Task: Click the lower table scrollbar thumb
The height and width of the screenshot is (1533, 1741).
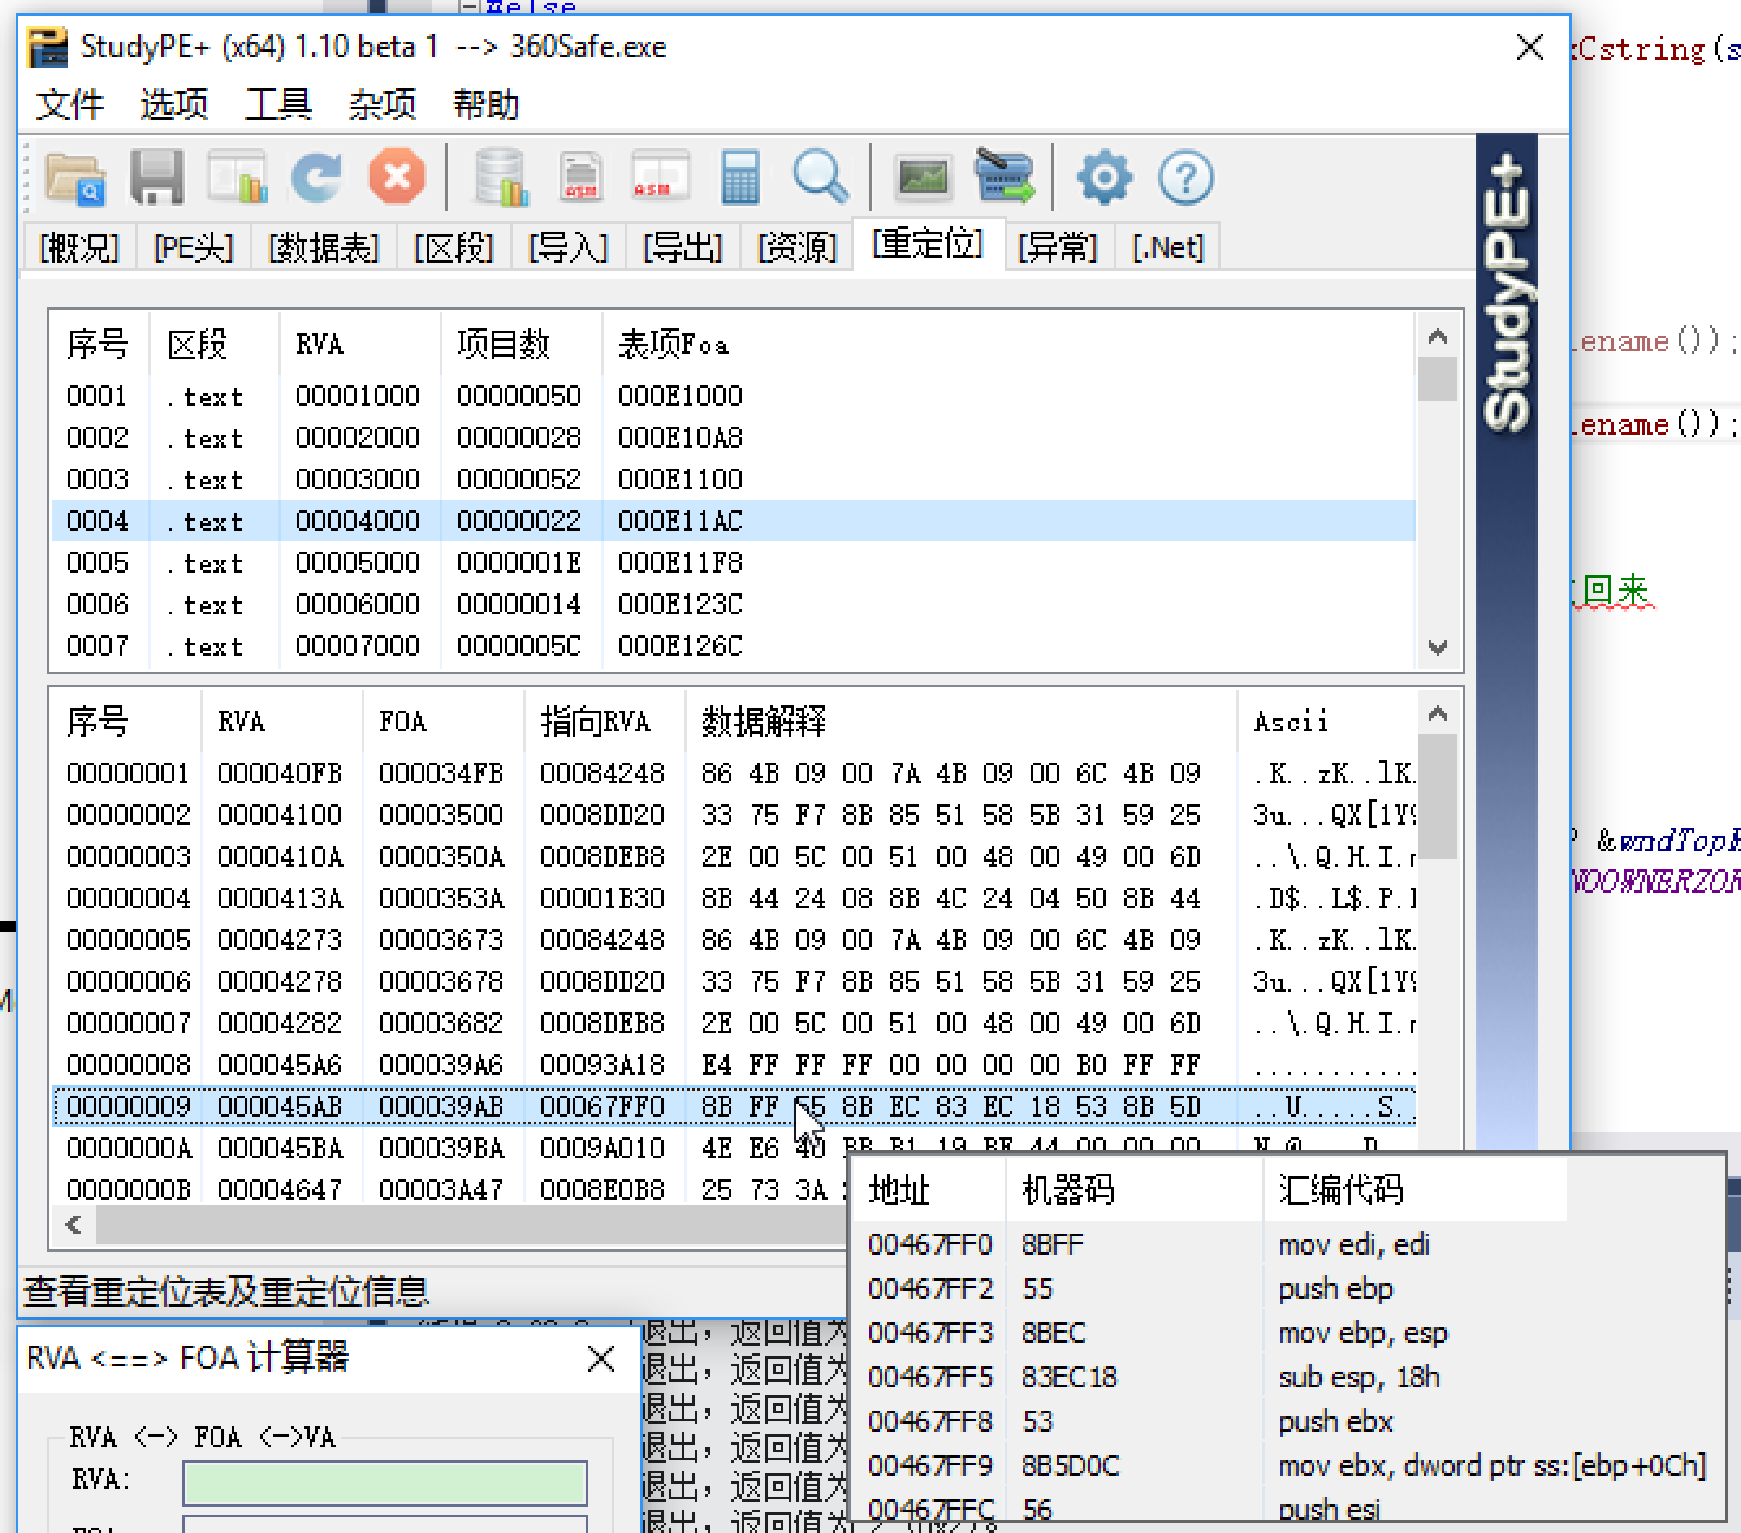Action: 1438,797
